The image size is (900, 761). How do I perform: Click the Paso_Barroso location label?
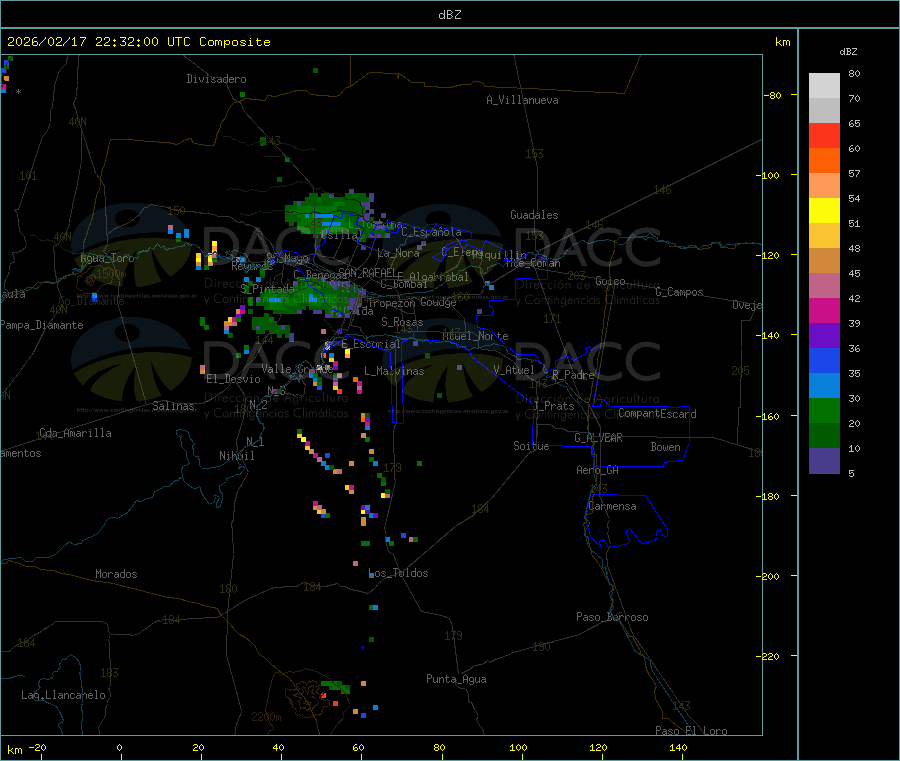tap(612, 617)
